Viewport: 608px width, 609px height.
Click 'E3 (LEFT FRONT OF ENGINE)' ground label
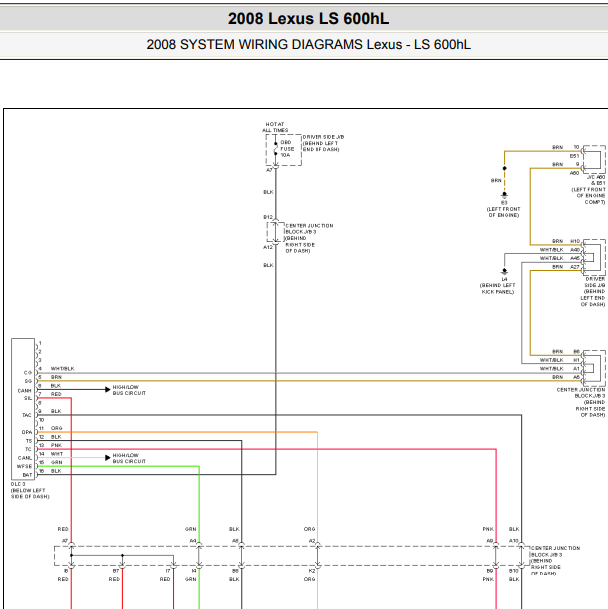click(x=503, y=209)
